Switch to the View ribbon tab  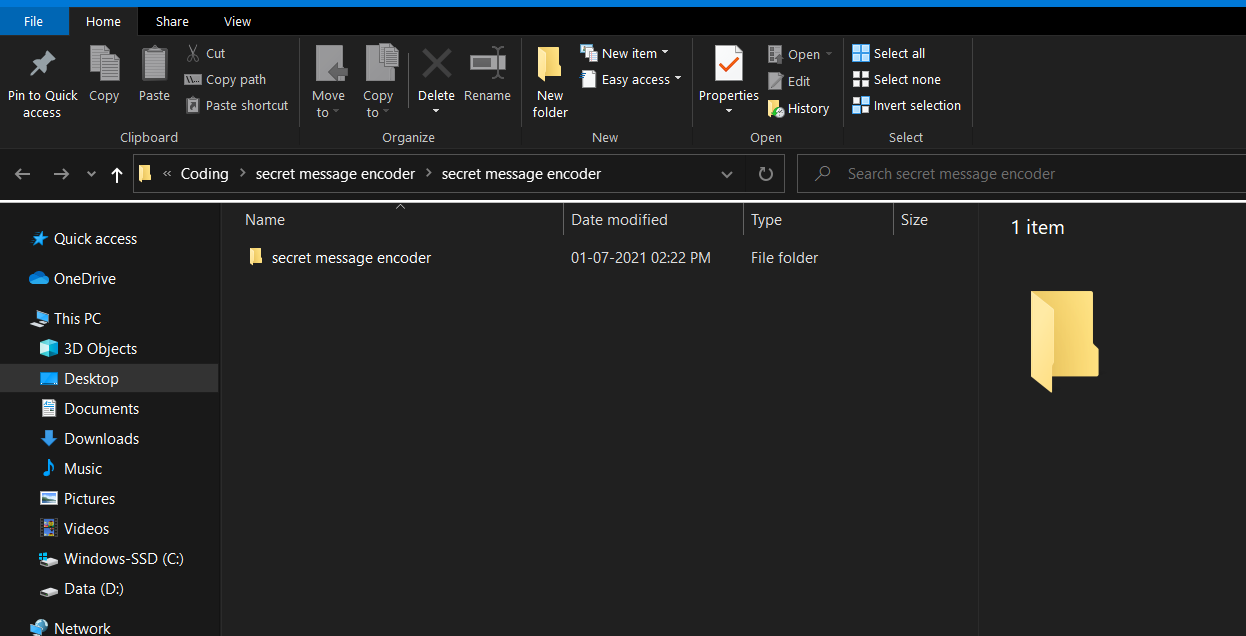[x=237, y=21]
